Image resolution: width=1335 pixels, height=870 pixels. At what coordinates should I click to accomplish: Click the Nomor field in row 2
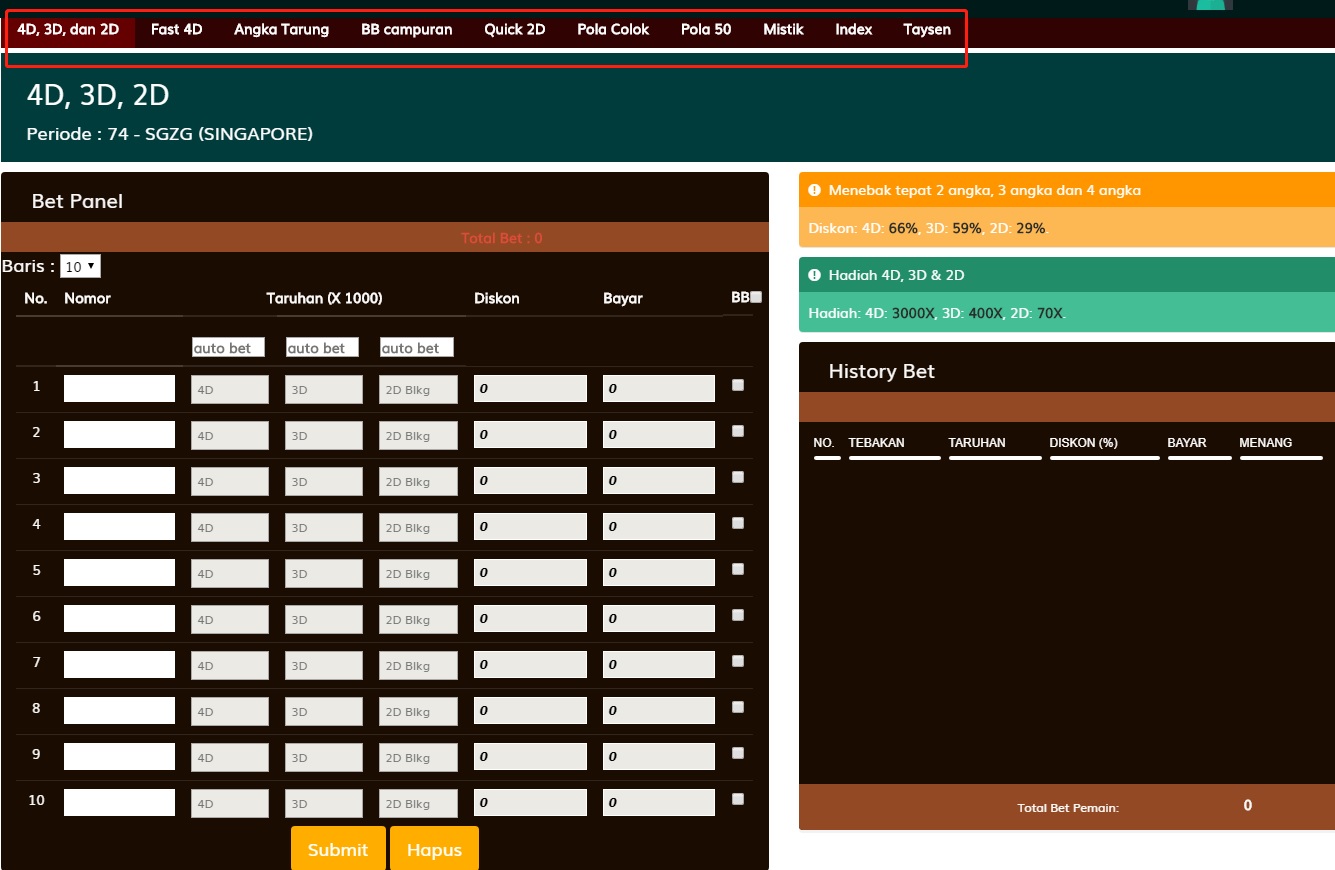click(119, 435)
